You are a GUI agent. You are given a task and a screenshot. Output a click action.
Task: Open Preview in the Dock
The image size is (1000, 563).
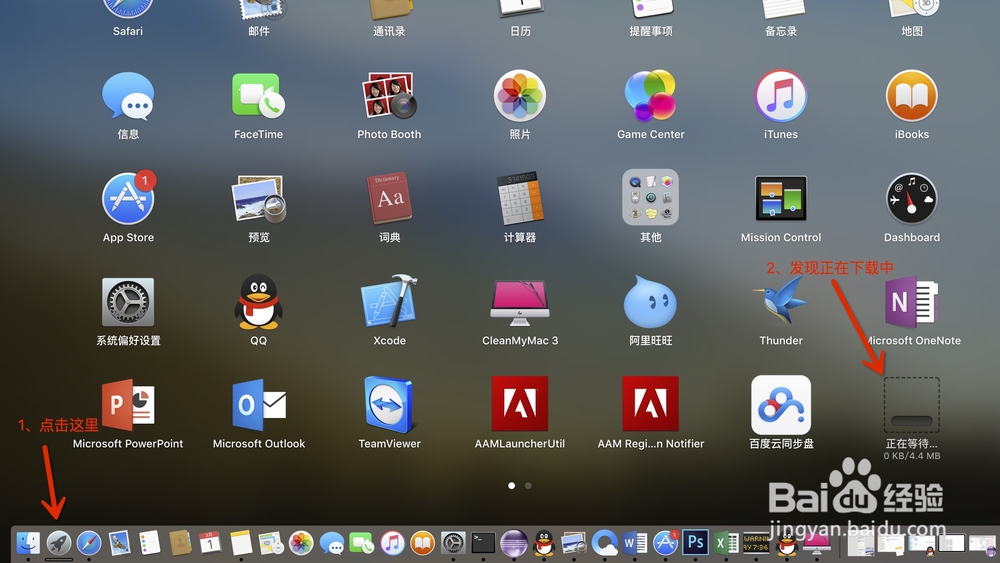(573, 543)
